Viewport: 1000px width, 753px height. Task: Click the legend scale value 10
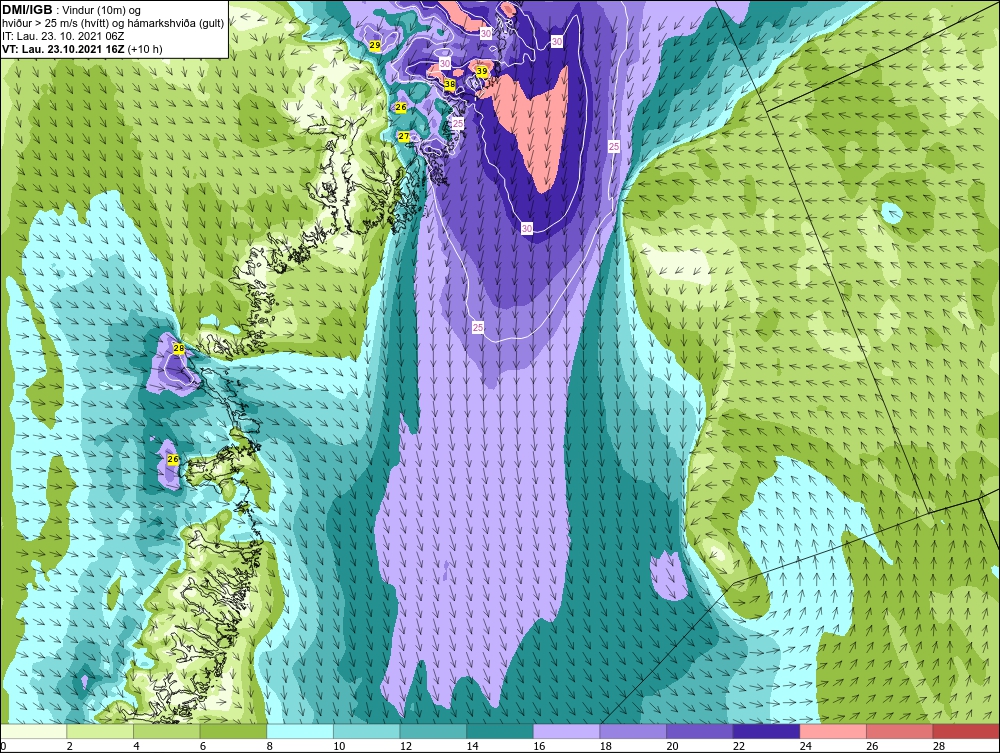pos(339,746)
